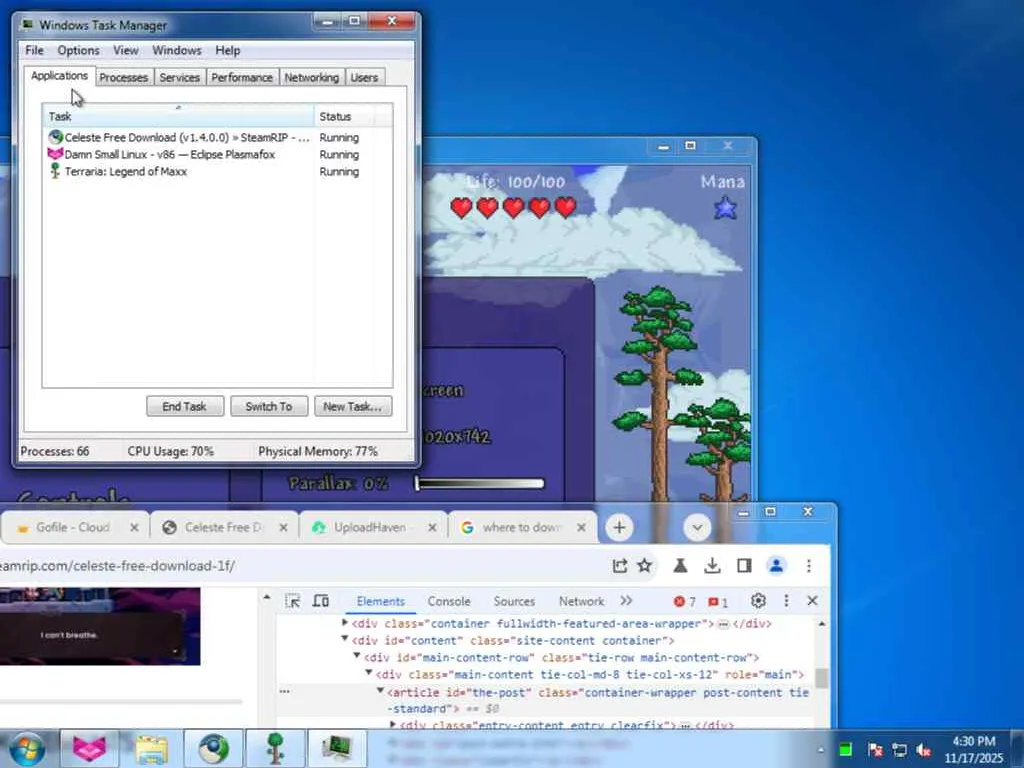This screenshot has height=768, width=1024.
Task: Open the browser profile avatar
Action: [x=776, y=566]
